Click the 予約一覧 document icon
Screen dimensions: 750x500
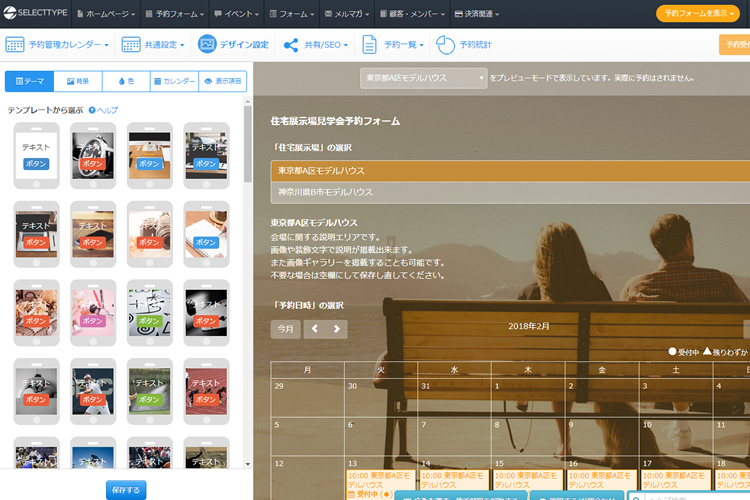(369, 45)
